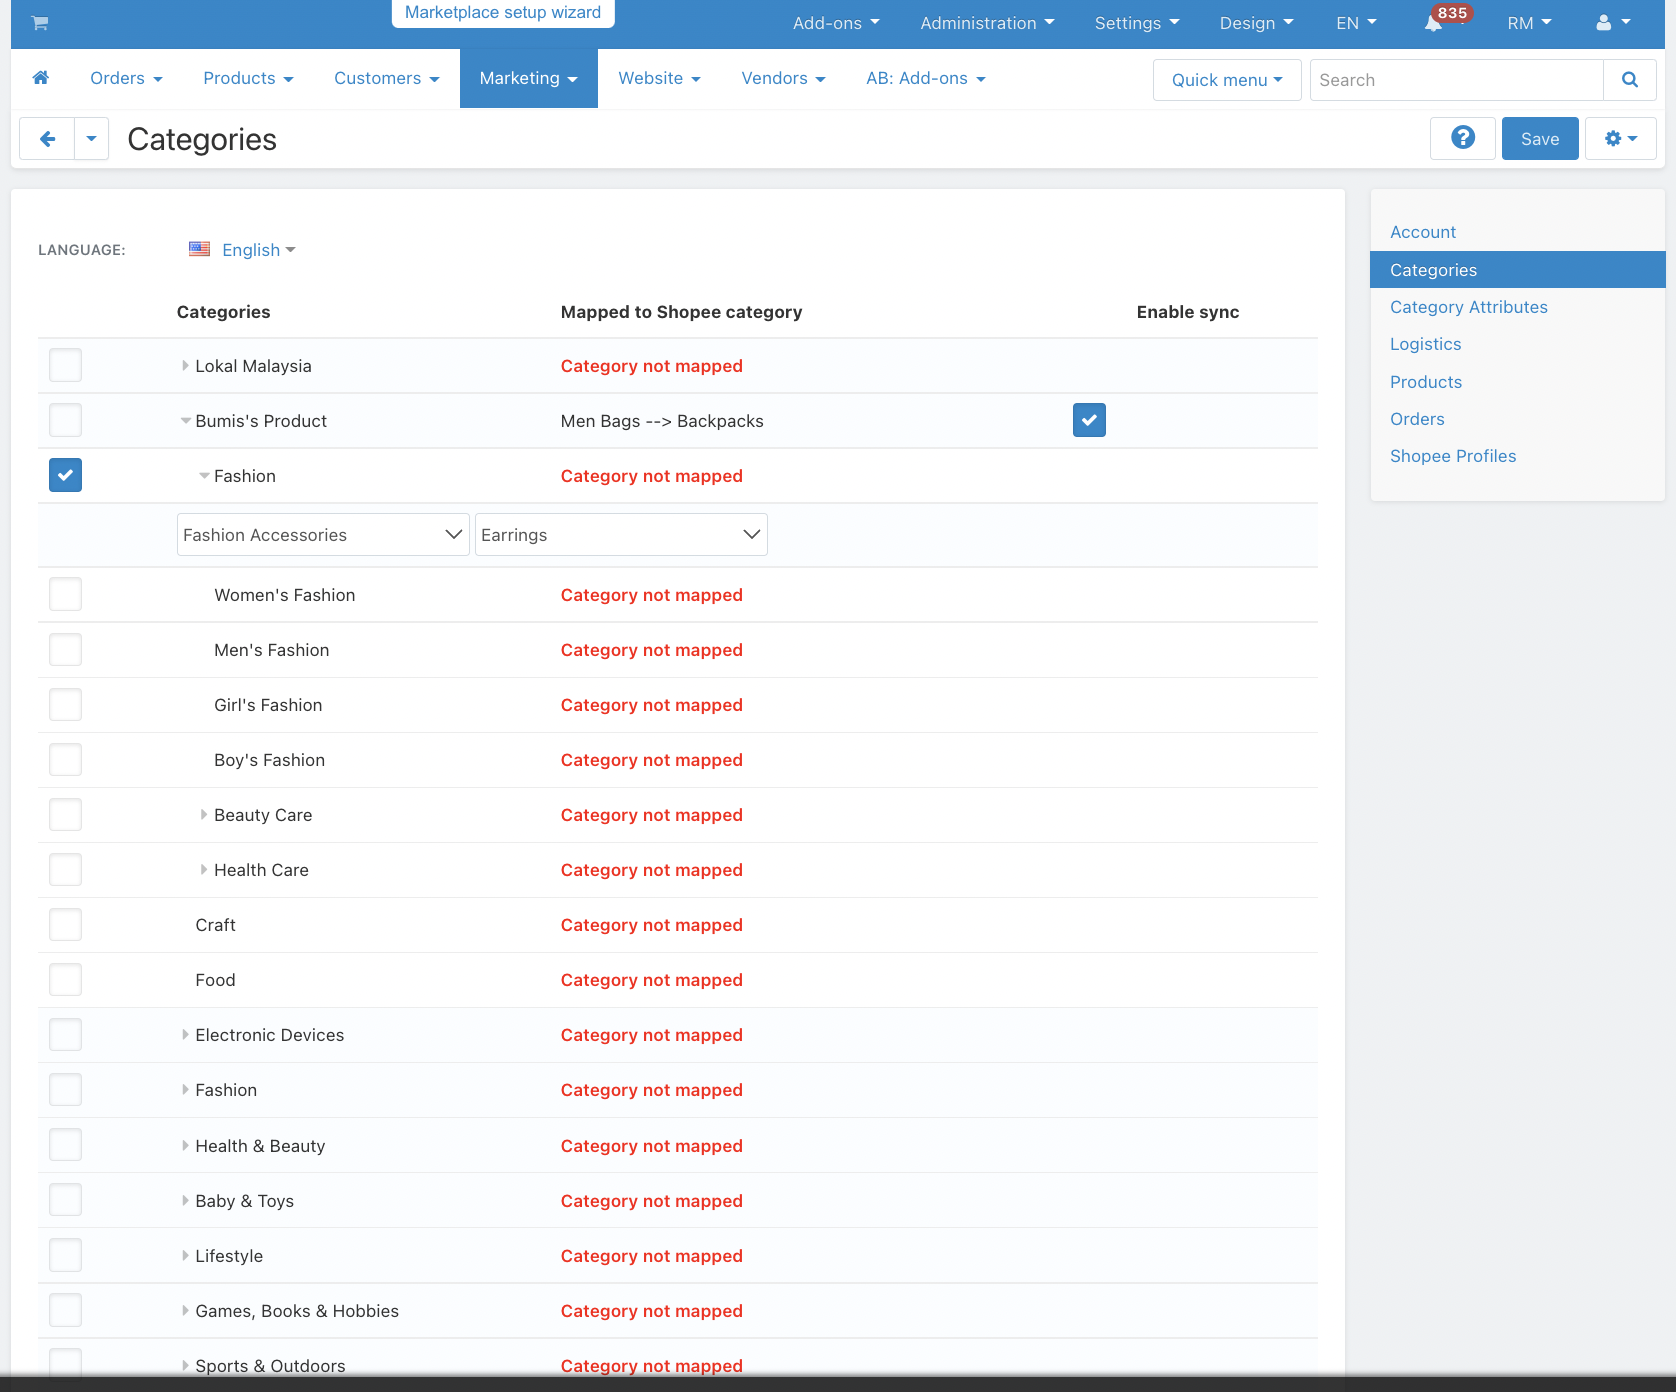Check the Lokal Malaysia checkbox
The height and width of the screenshot is (1392, 1676).
(65, 365)
